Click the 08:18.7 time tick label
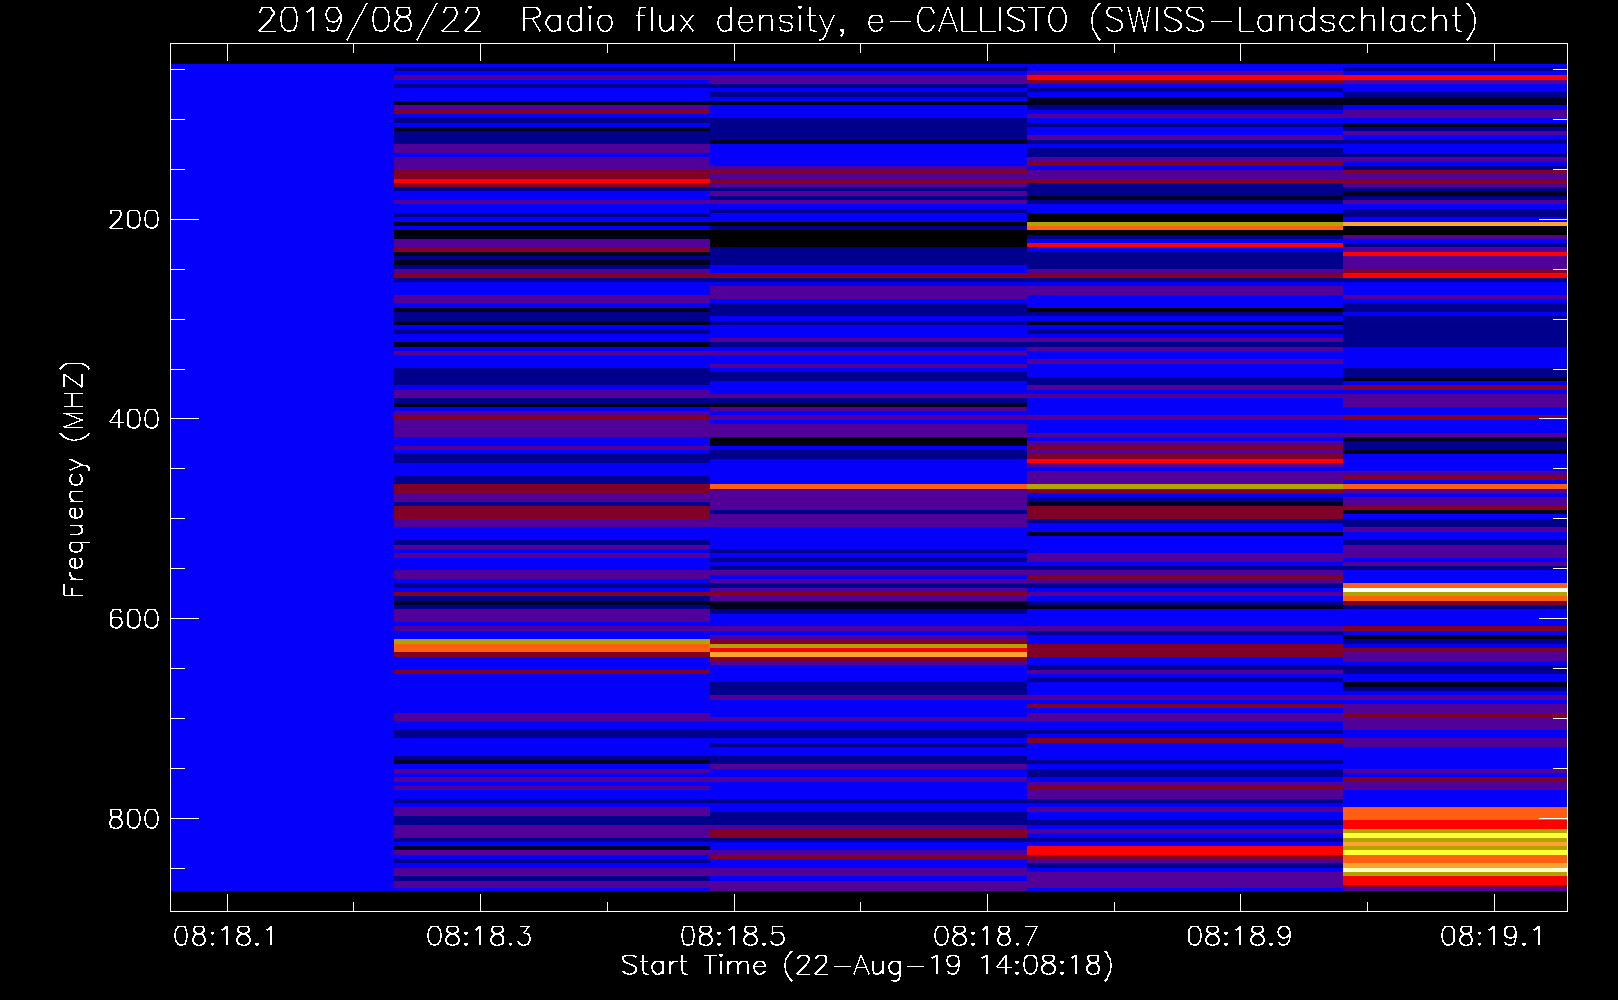Viewport: 1618px width, 1000px height. pos(986,936)
